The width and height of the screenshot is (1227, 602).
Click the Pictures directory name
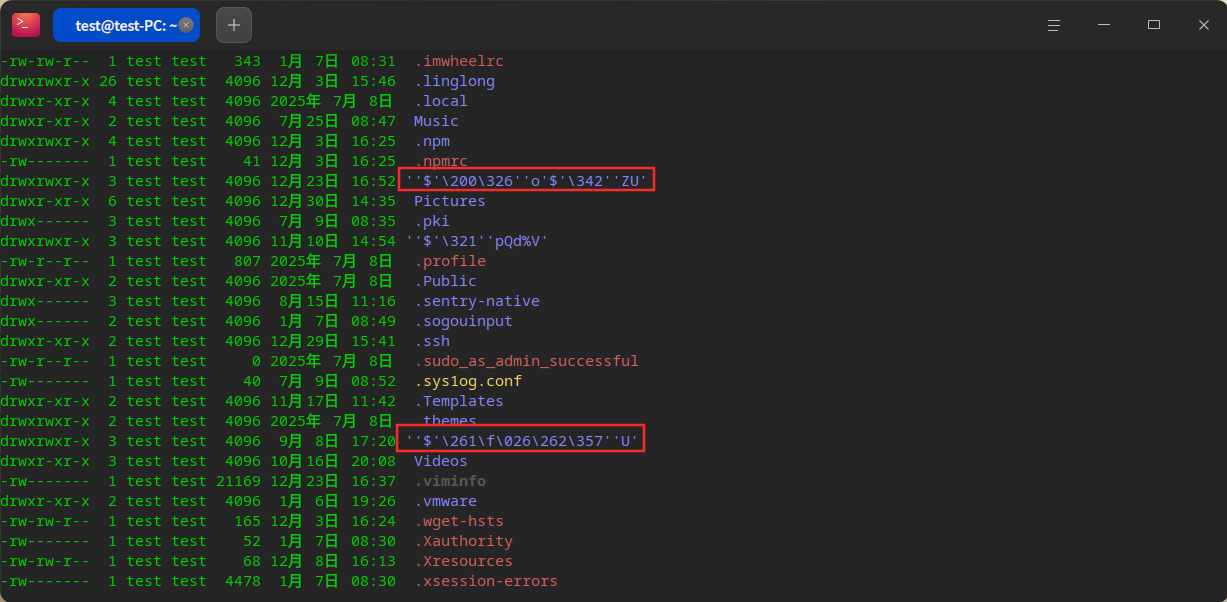coord(450,201)
